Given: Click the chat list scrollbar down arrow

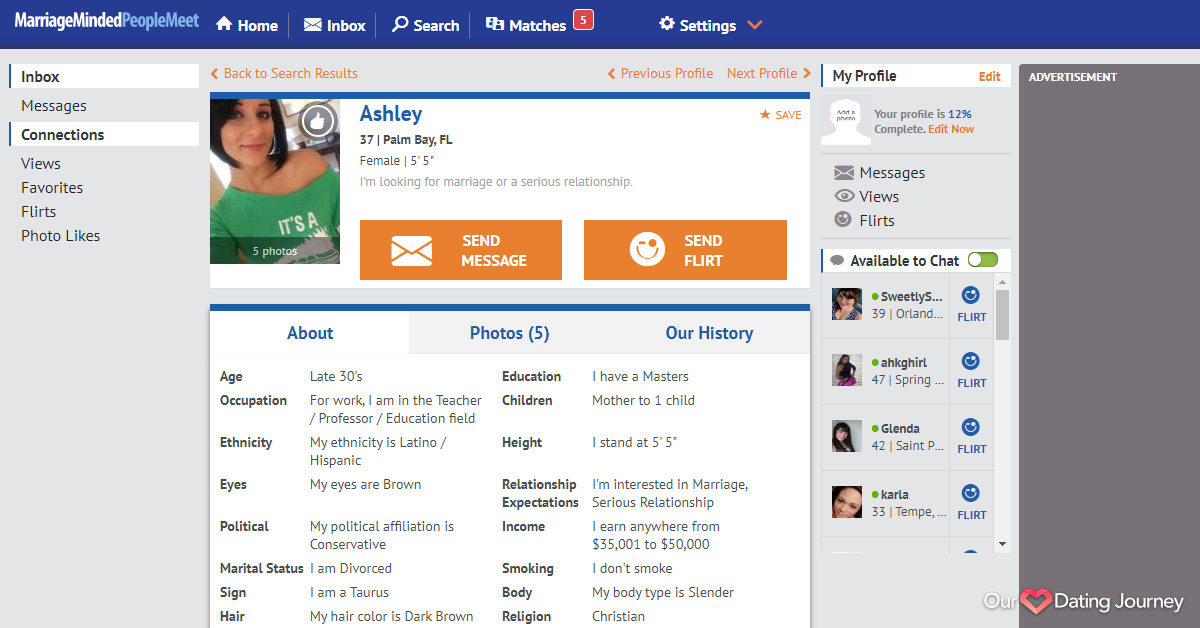Looking at the screenshot, I should 1002,544.
